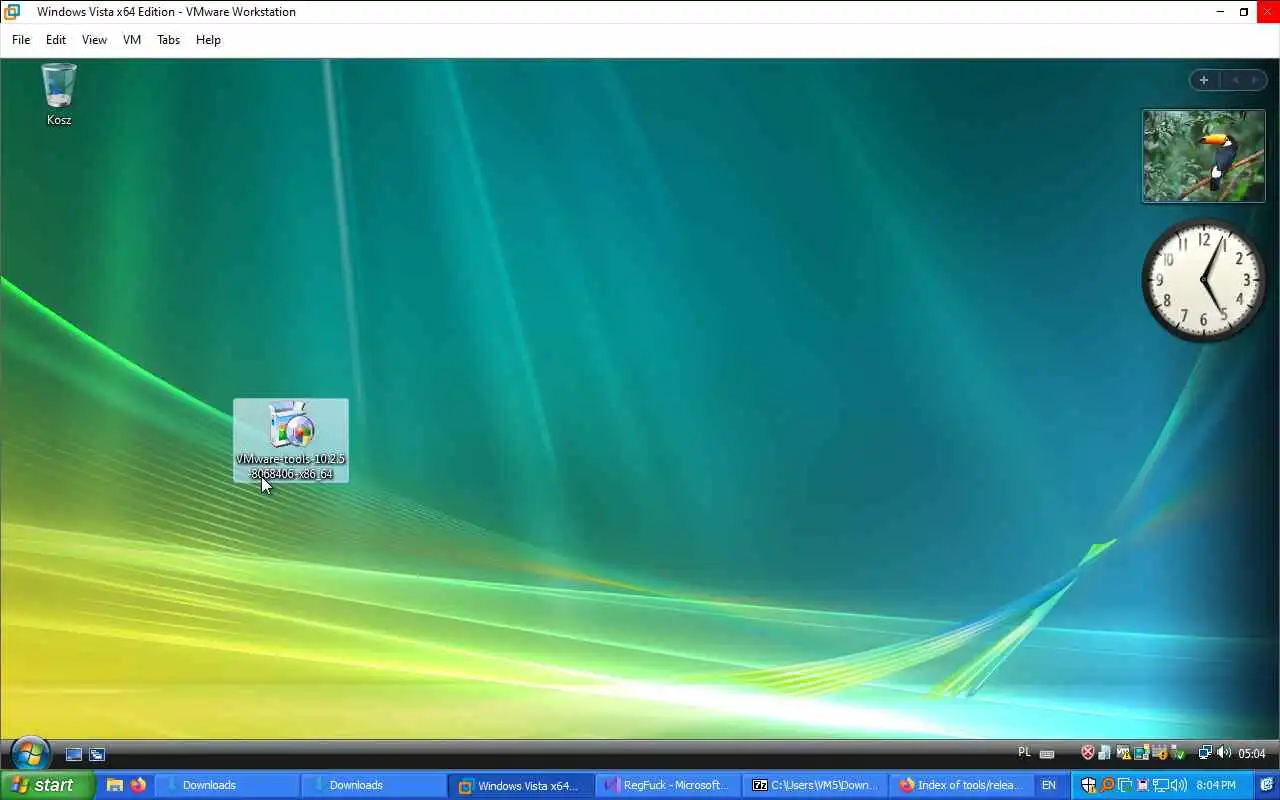The height and width of the screenshot is (800, 1280).
Task: Open the Tabs menu
Action: pyautogui.click(x=168, y=40)
